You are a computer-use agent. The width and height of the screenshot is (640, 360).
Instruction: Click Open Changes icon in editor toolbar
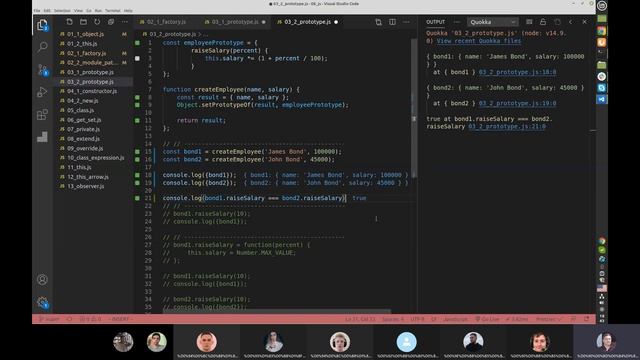[x=378, y=22]
